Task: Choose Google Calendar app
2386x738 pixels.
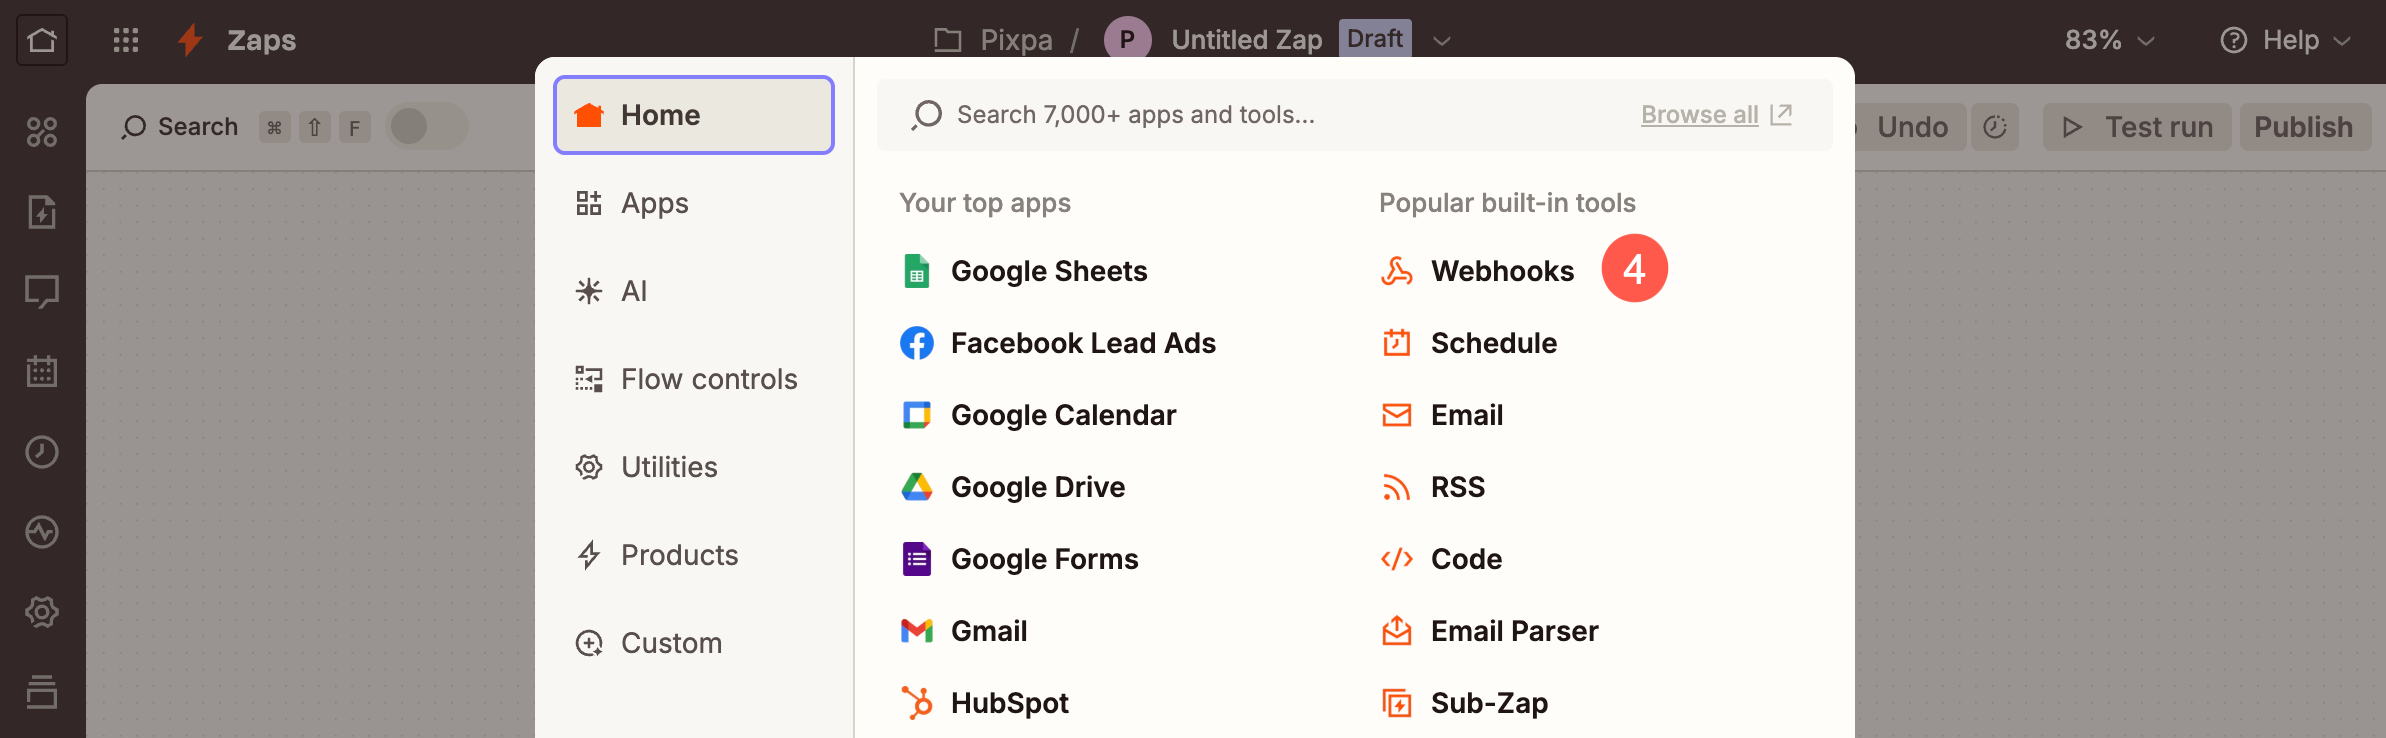Action: tap(1038, 415)
